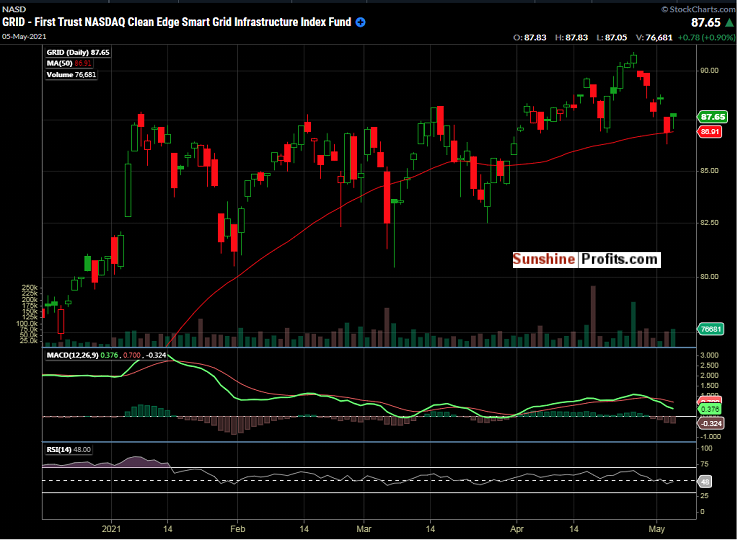Viewport: 738px width, 540px height.
Task: Click the chart title GRID - First Trust fund name
Action: pyautogui.click(x=176, y=22)
